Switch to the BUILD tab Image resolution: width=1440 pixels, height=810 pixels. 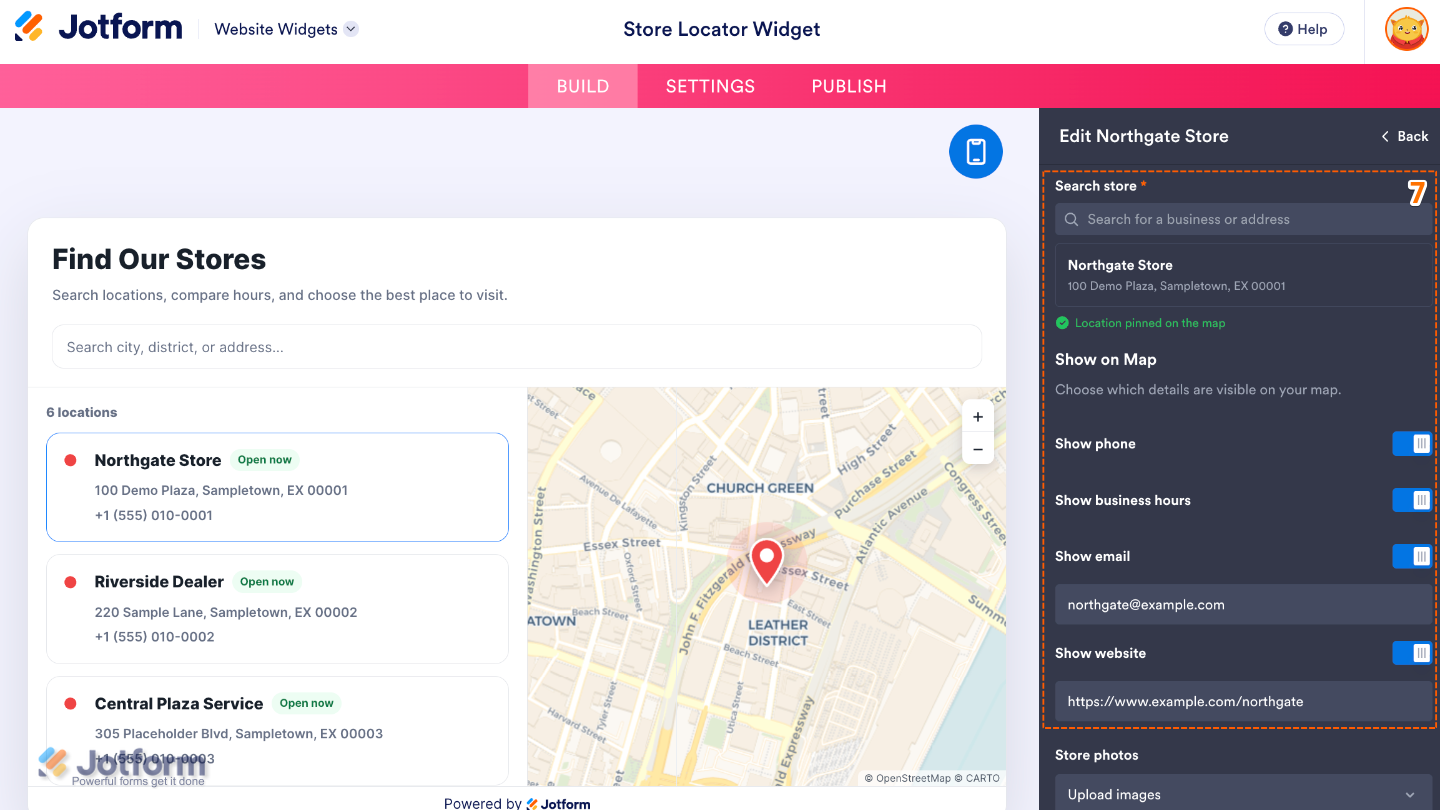[583, 86]
